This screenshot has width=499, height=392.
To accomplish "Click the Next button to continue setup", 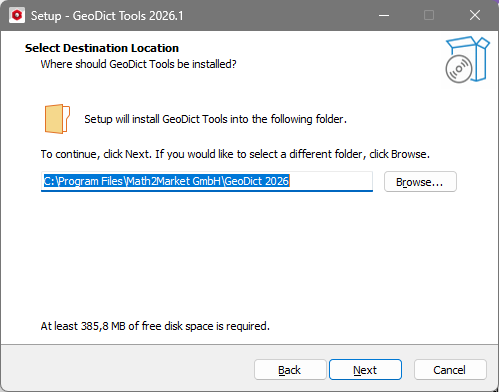I will pyautogui.click(x=365, y=370).
